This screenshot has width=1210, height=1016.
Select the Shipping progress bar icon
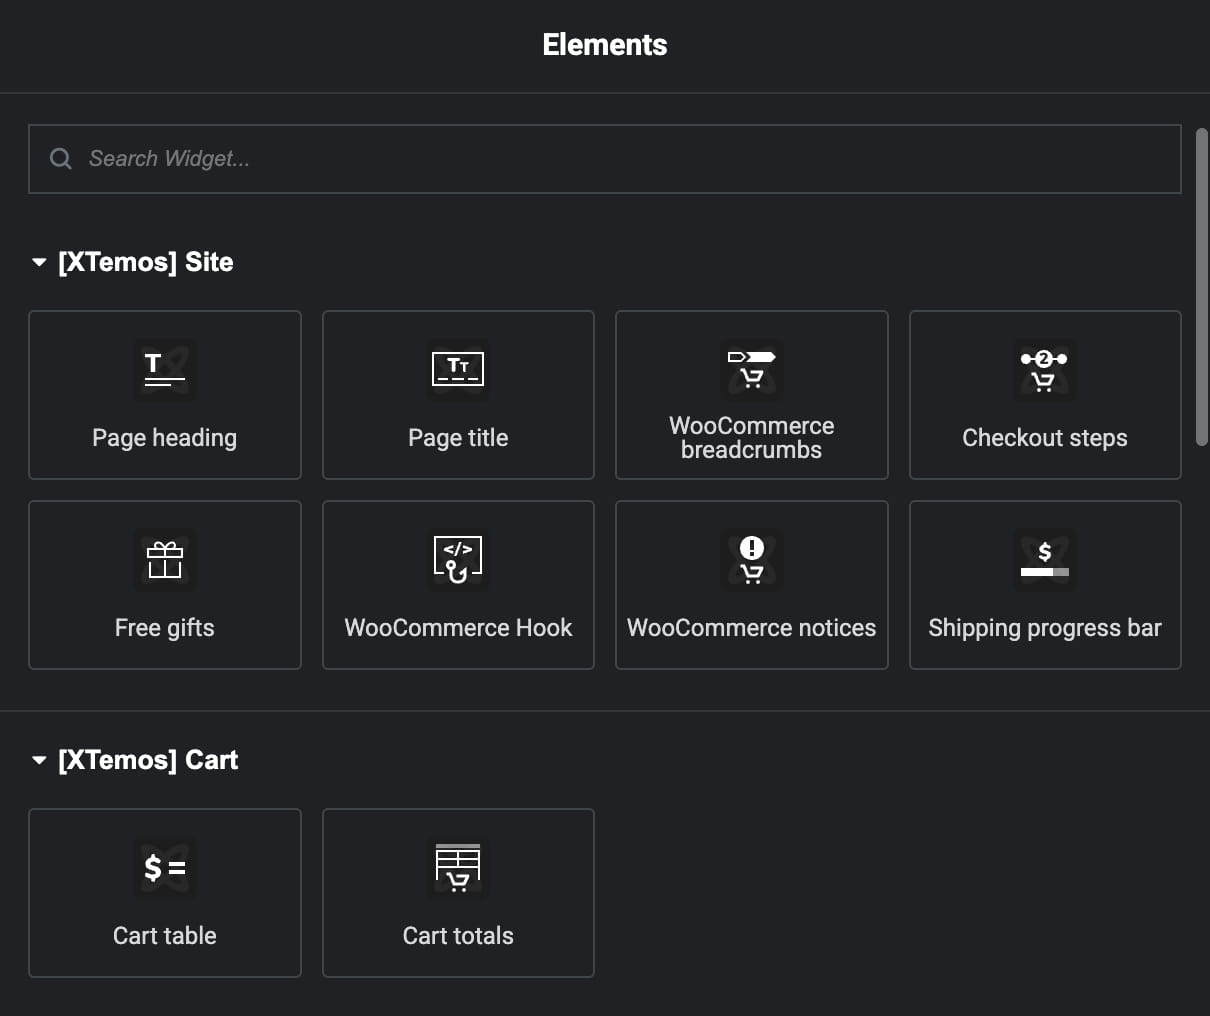point(1045,559)
